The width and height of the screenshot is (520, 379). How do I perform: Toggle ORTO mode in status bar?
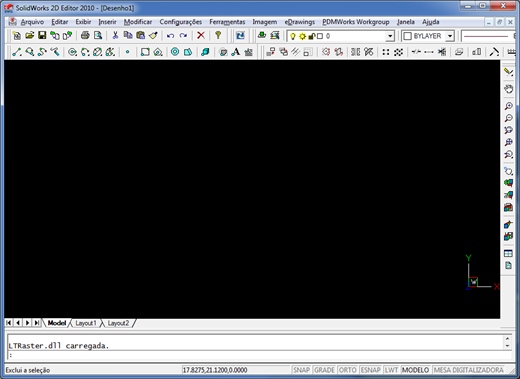[348, 370]
